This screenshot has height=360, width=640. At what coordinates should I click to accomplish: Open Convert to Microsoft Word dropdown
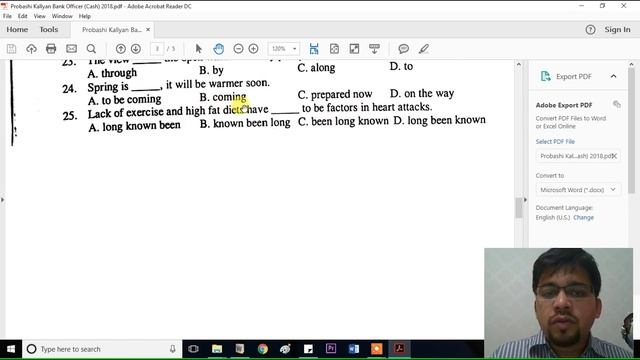578,190
